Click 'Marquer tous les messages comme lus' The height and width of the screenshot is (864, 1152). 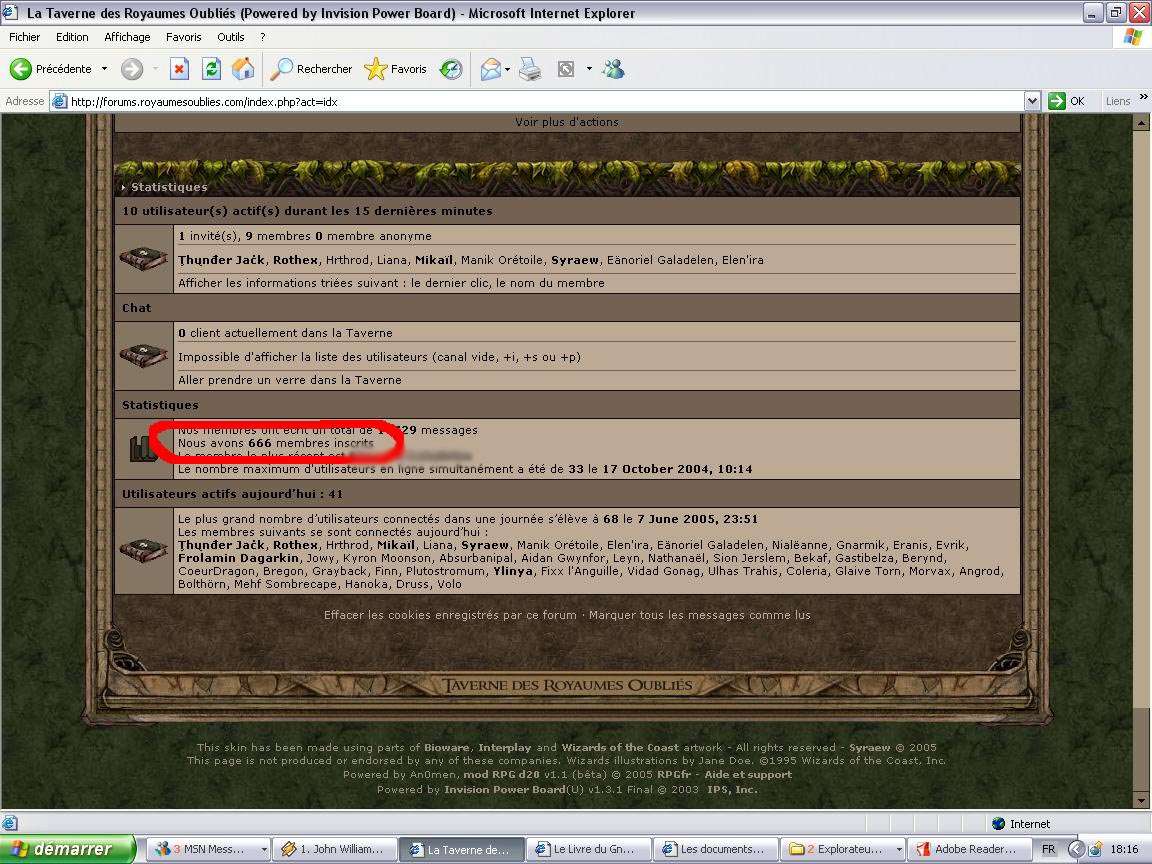point(699,615)
